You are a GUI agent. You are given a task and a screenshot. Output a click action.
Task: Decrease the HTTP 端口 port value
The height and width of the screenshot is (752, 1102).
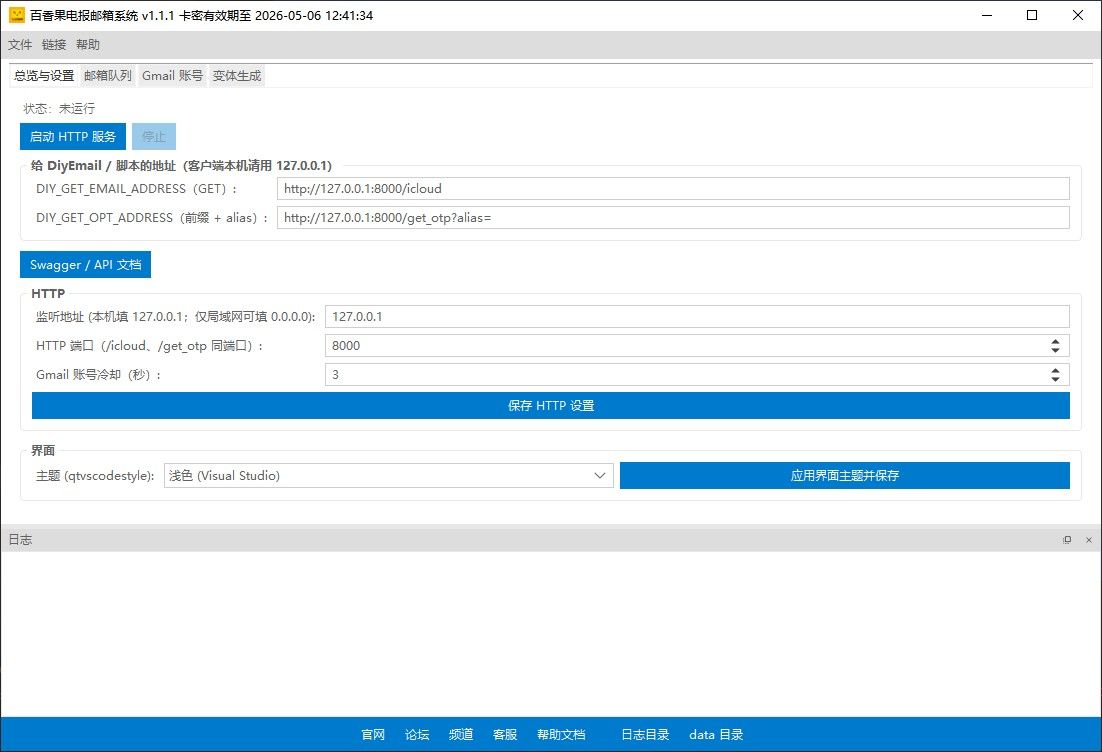tap(1055, 350)
